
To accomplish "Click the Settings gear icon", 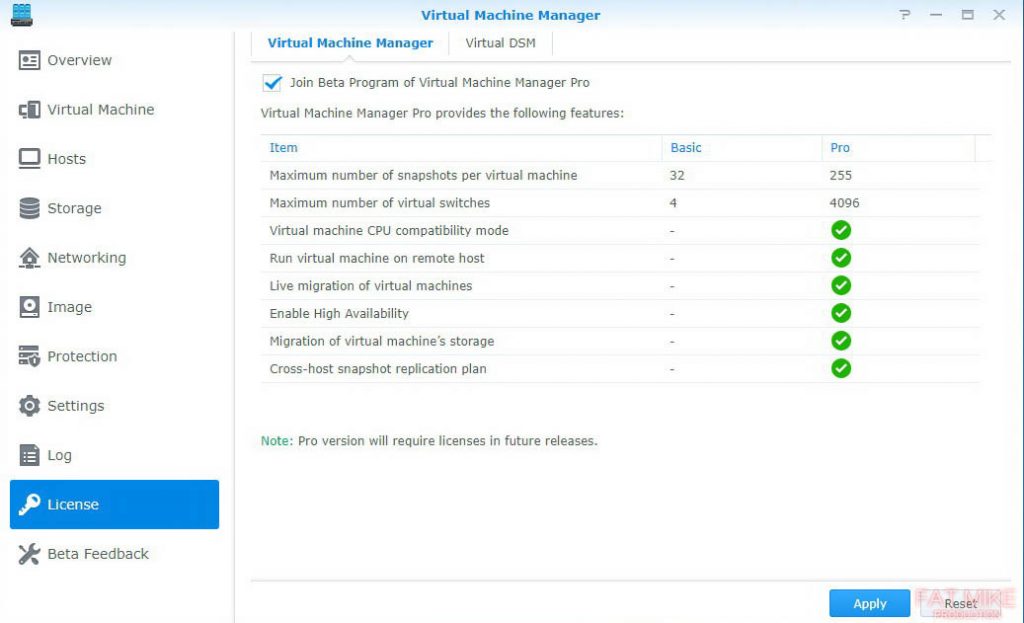I will 29,406.
